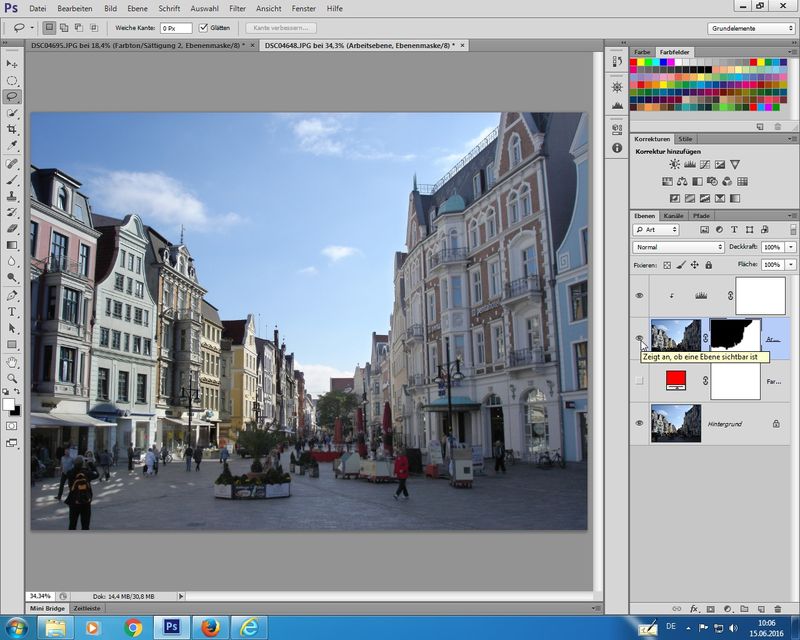Select the Hand tool

click(12, 361)
